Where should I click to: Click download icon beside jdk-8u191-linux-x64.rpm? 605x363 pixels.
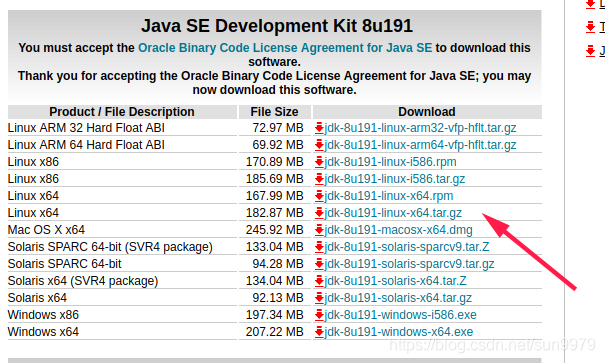[319, 196]
